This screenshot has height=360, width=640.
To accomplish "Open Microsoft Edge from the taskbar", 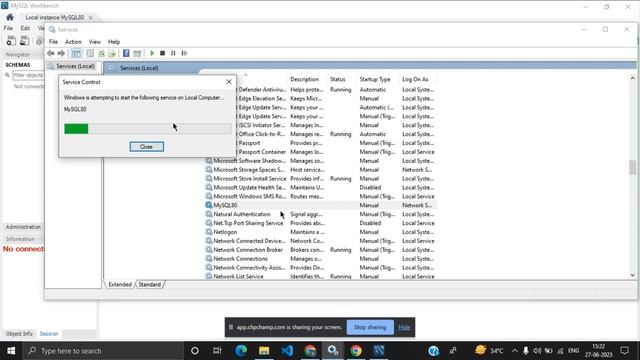I will click(x=241, y=351).
